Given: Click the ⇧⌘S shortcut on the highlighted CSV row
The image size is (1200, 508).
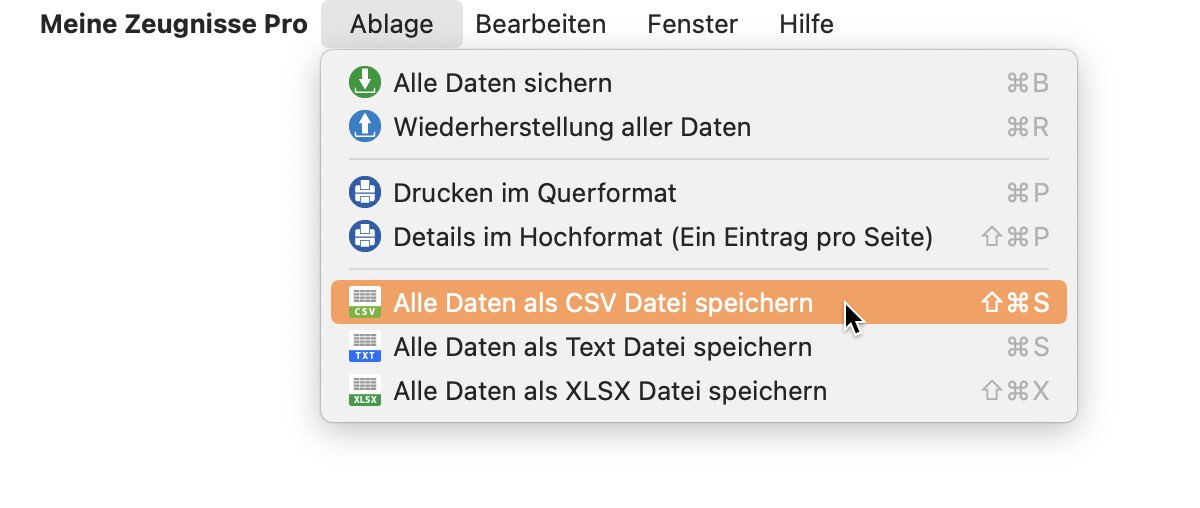Looking at the screenshot, I should click(x=1016, y=302).
